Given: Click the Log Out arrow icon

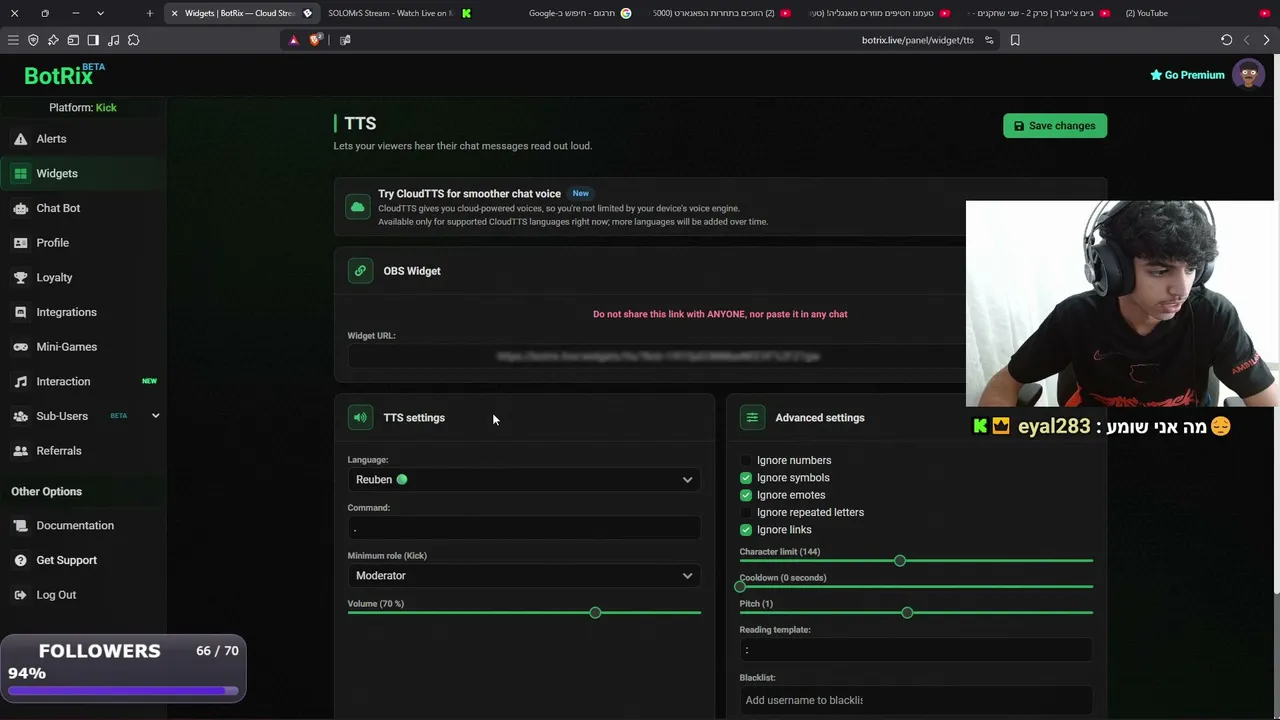Looking at the screenshot, I should 20,595.
